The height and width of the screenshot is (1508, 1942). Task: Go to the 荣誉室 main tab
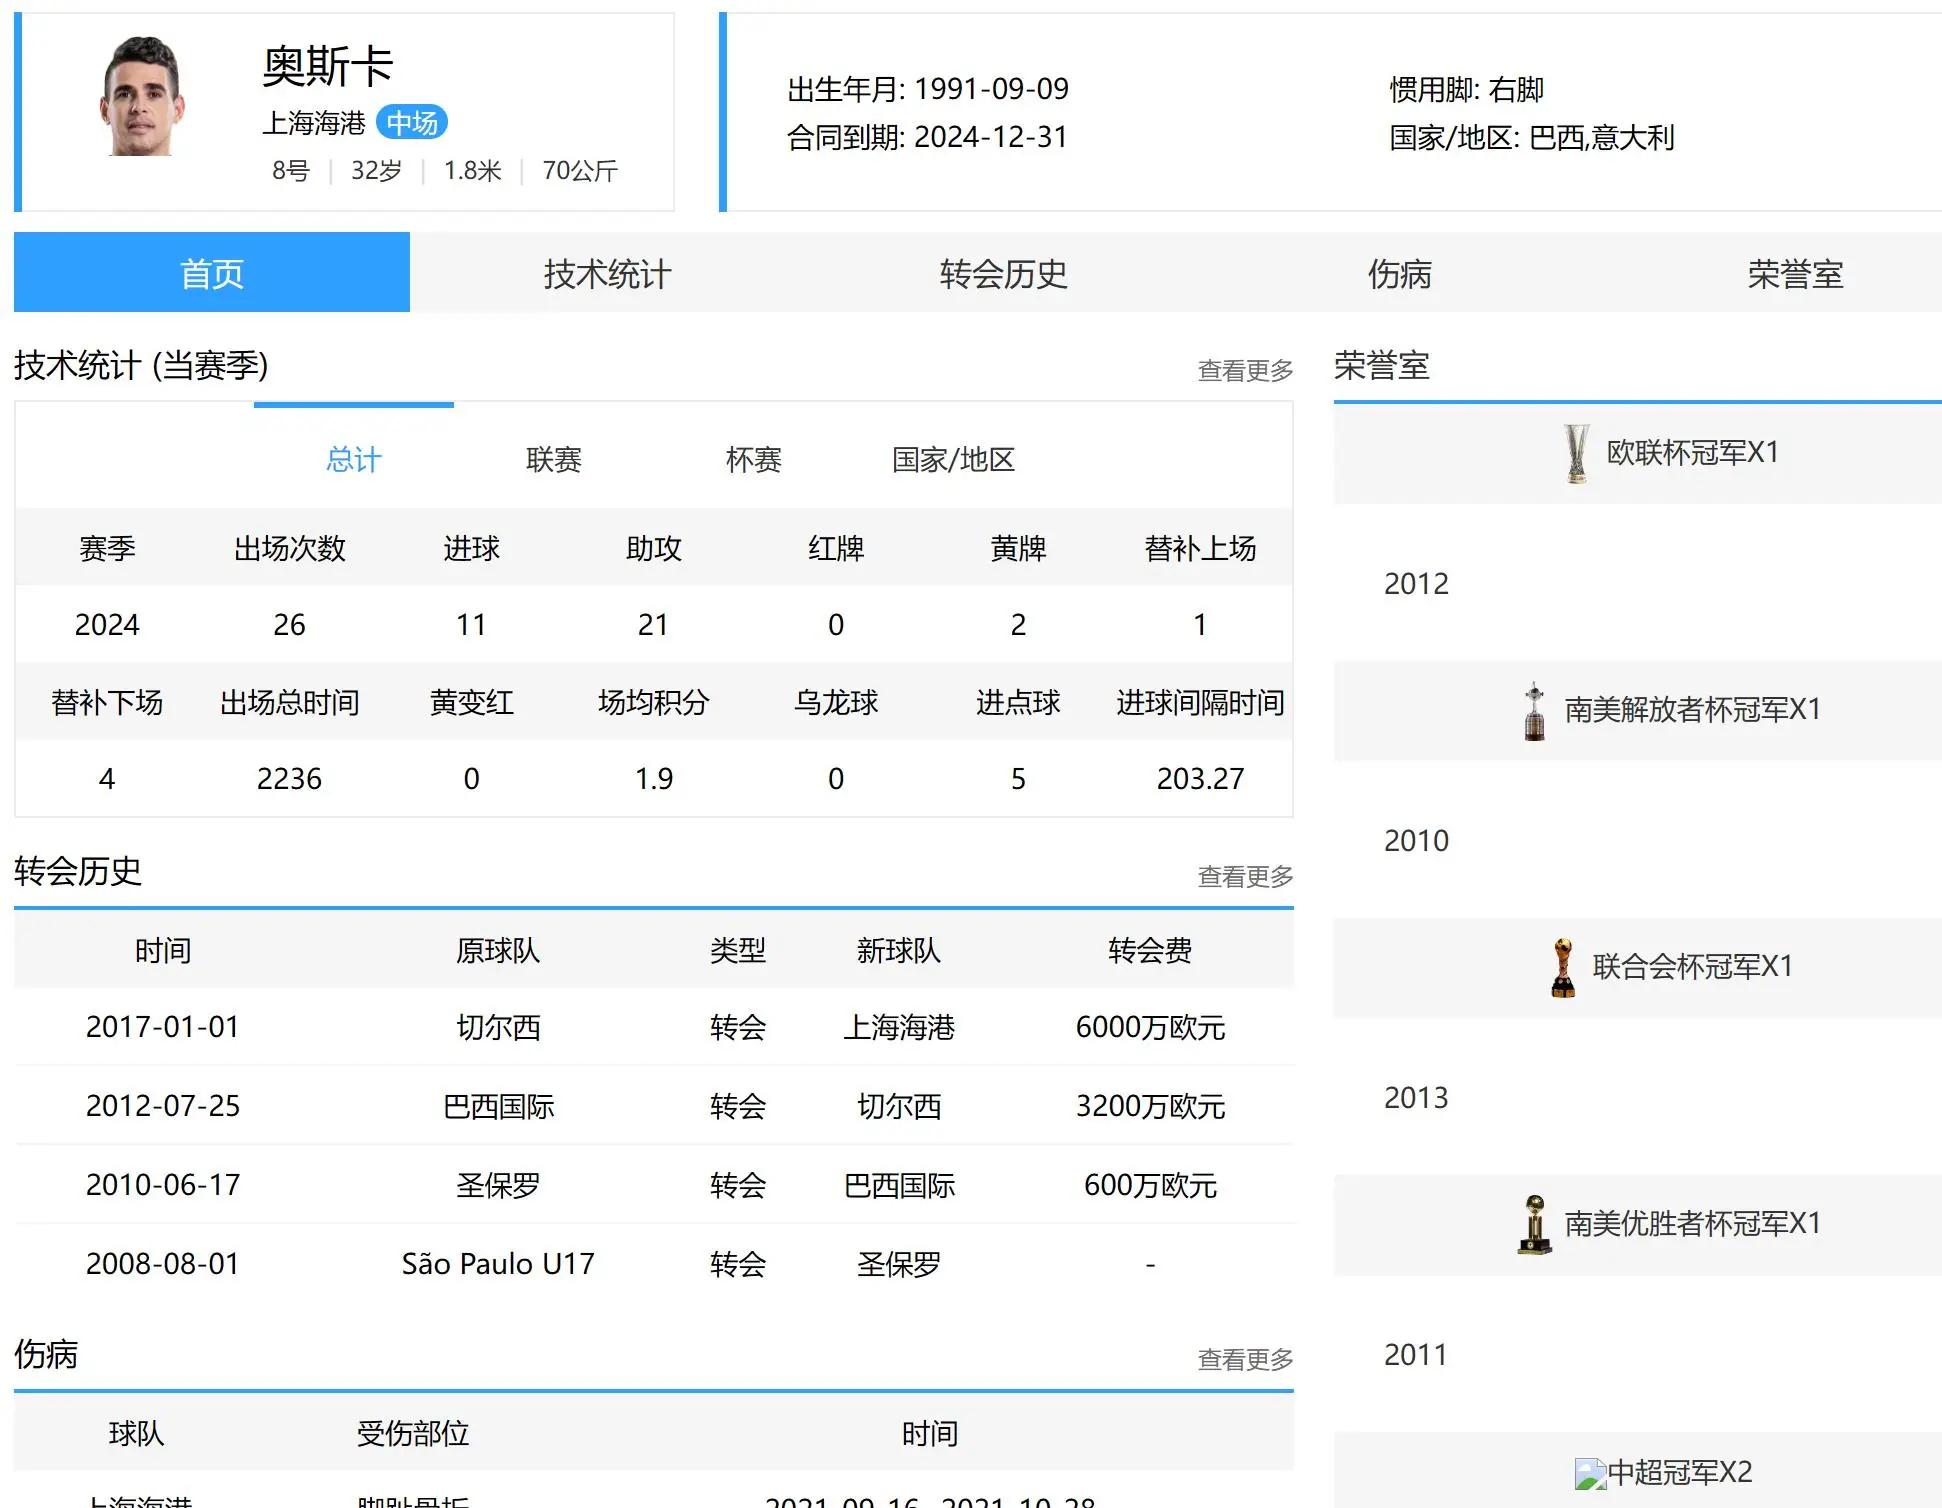click(1795, 273)
